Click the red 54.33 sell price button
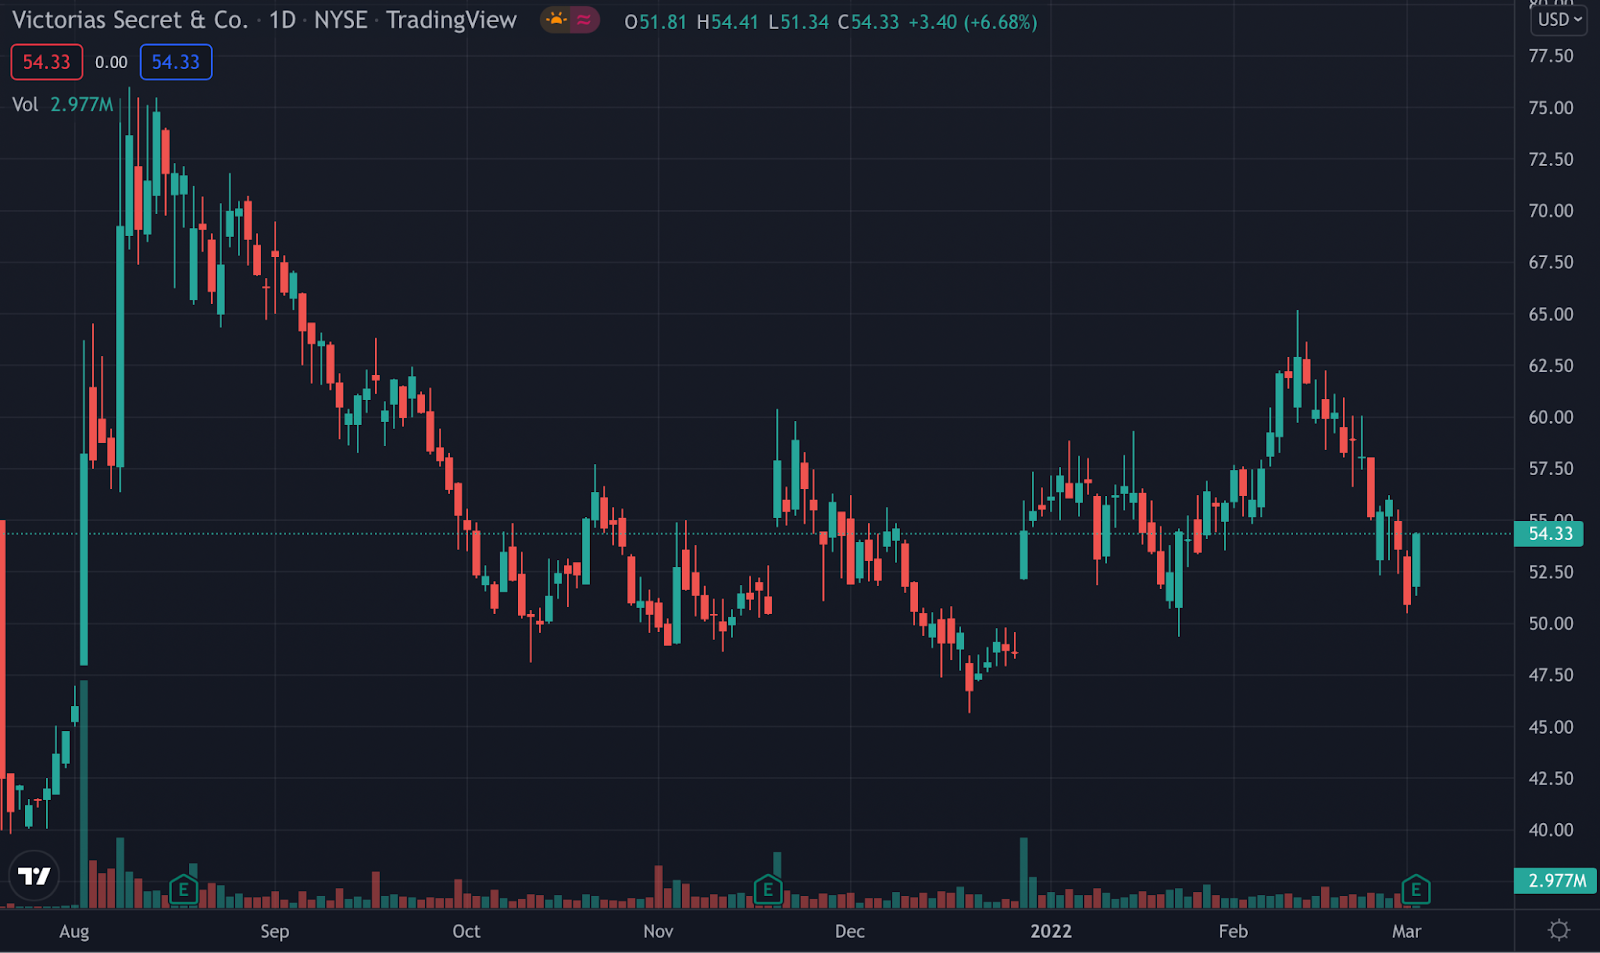1600x953 pixels. (x=47, y=62)
